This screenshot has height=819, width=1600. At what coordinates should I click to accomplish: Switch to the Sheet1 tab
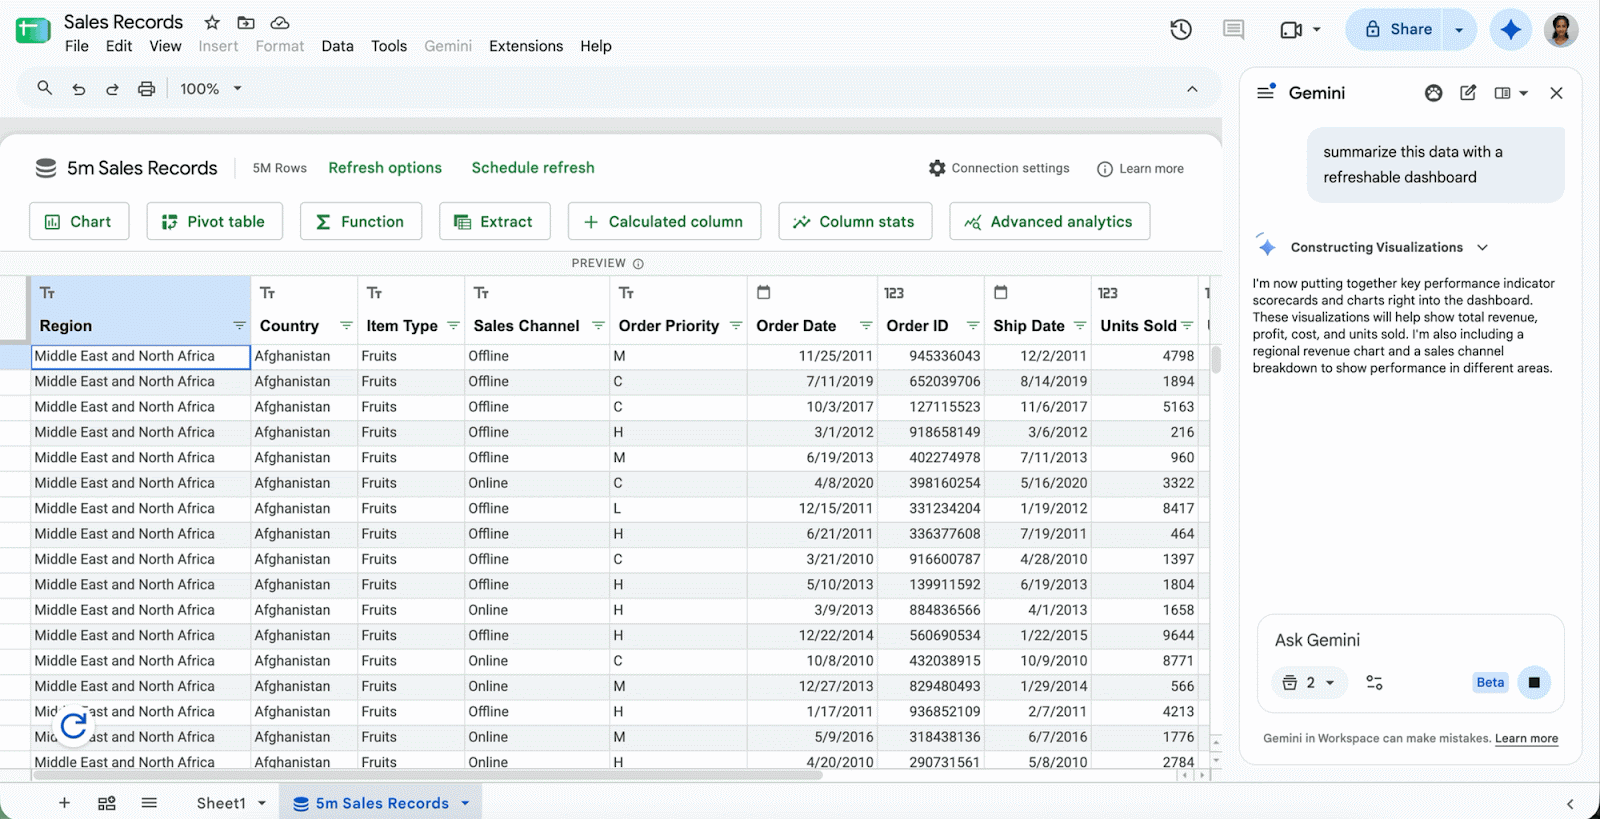221,803
